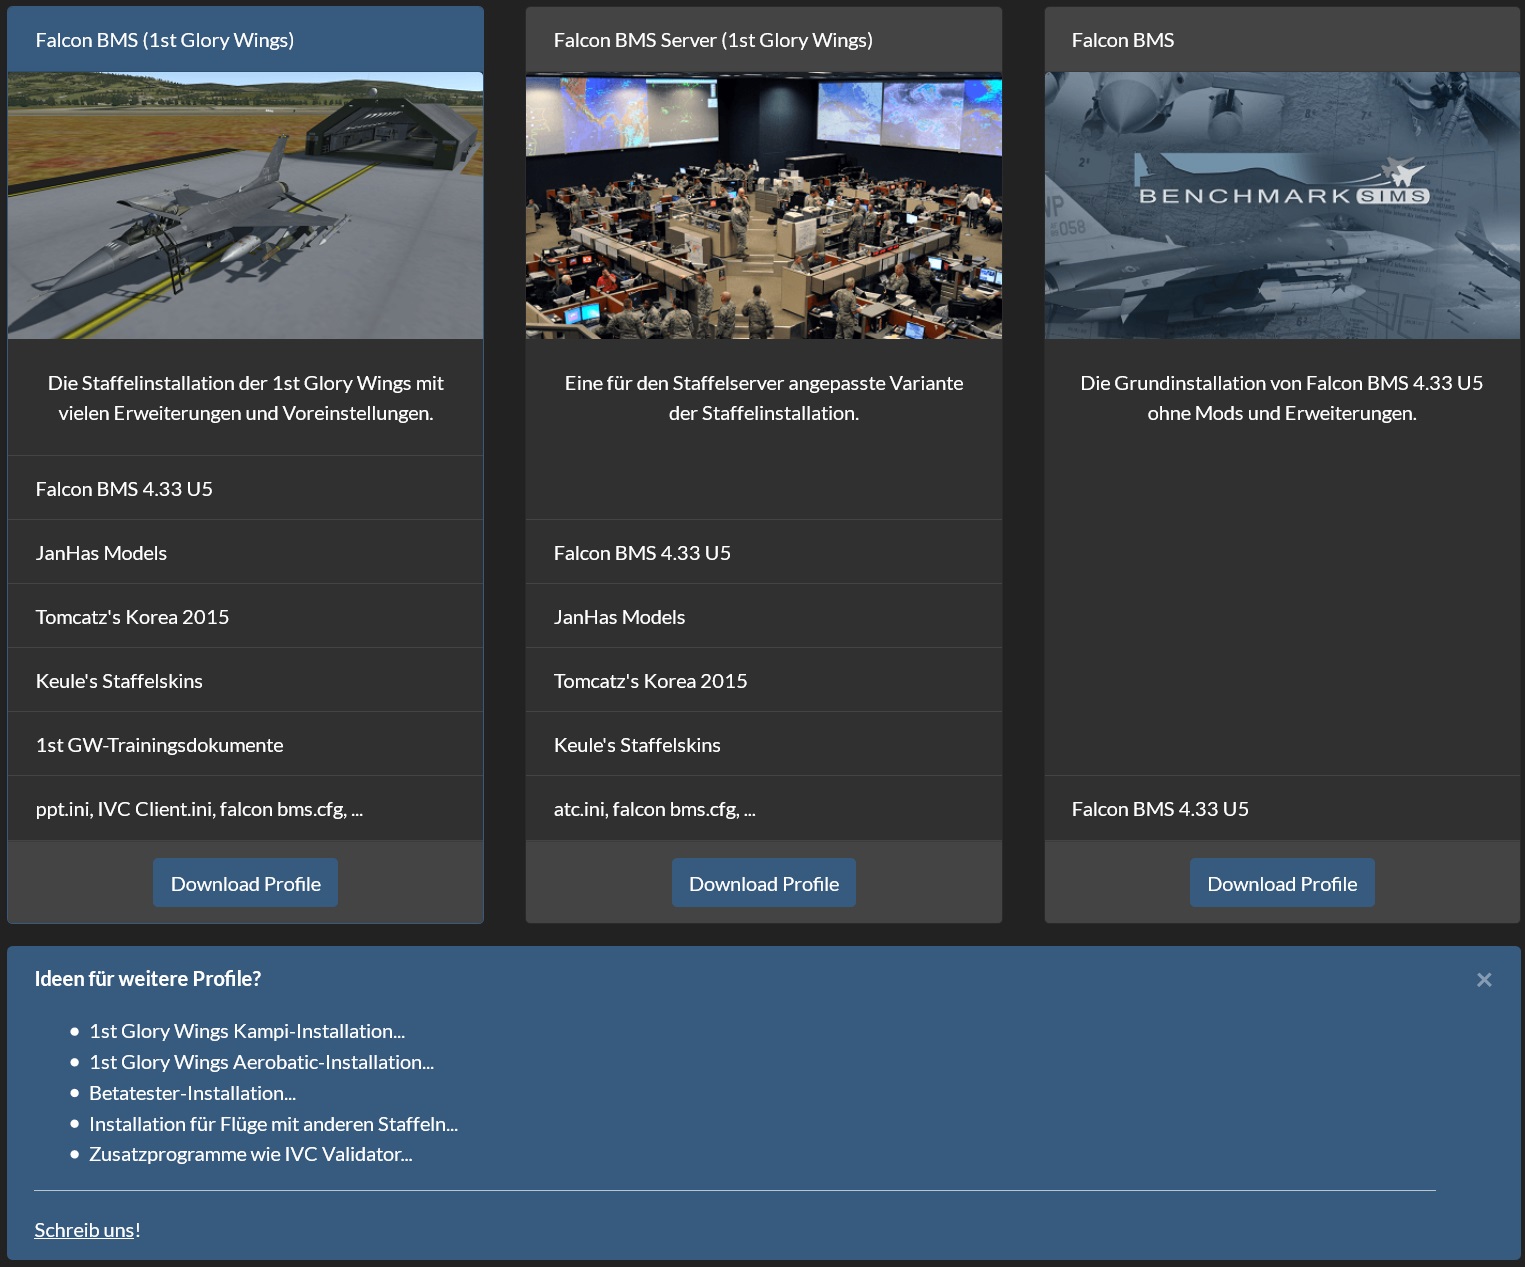
Task: Click 'JanHas Models' in the first card
Action: click(x=245, y=552)
